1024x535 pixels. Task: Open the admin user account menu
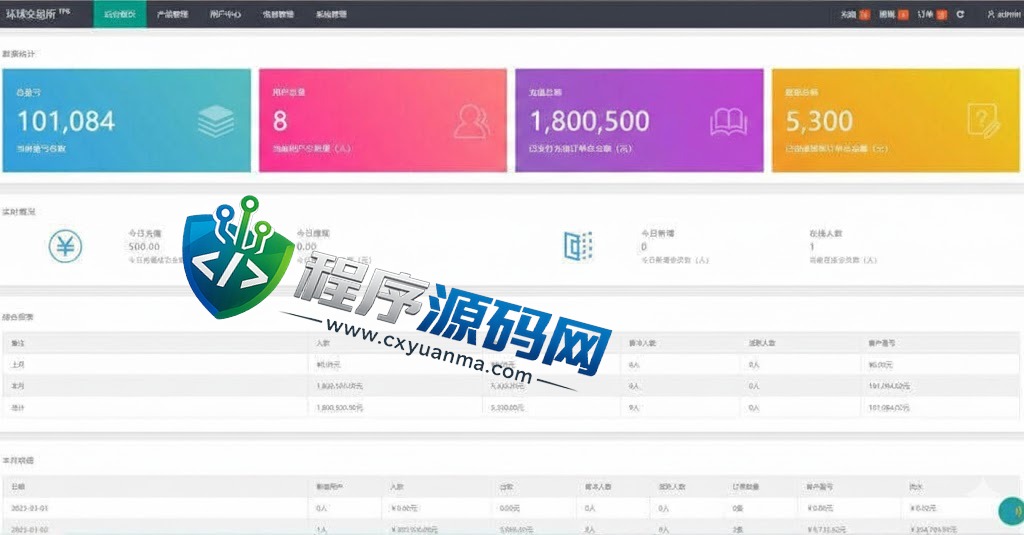[1004, 14]
